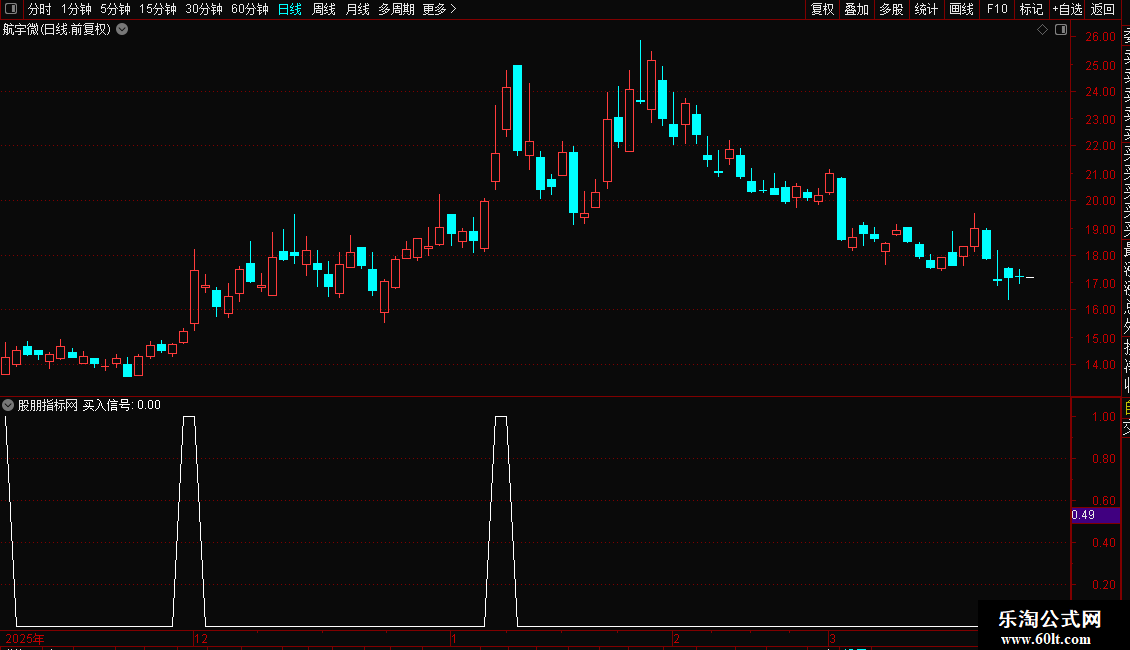Switch to 分时 intraday view
This screenshot has width=1130, height=650.
[x=40, y=9]
